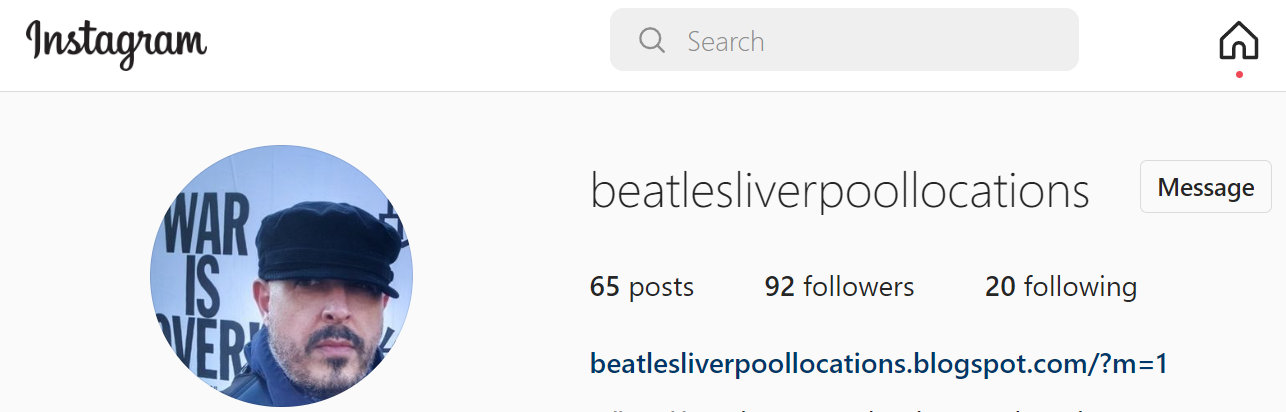Click the beatlesliverpoollocations username heading
This screenshot has height=412, width=1286.
[x=840, y=191]
